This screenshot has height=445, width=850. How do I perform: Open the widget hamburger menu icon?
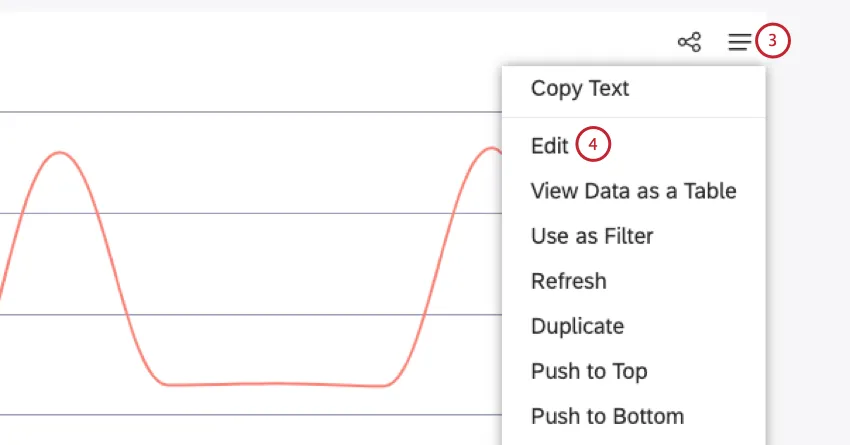pos(739,42)
